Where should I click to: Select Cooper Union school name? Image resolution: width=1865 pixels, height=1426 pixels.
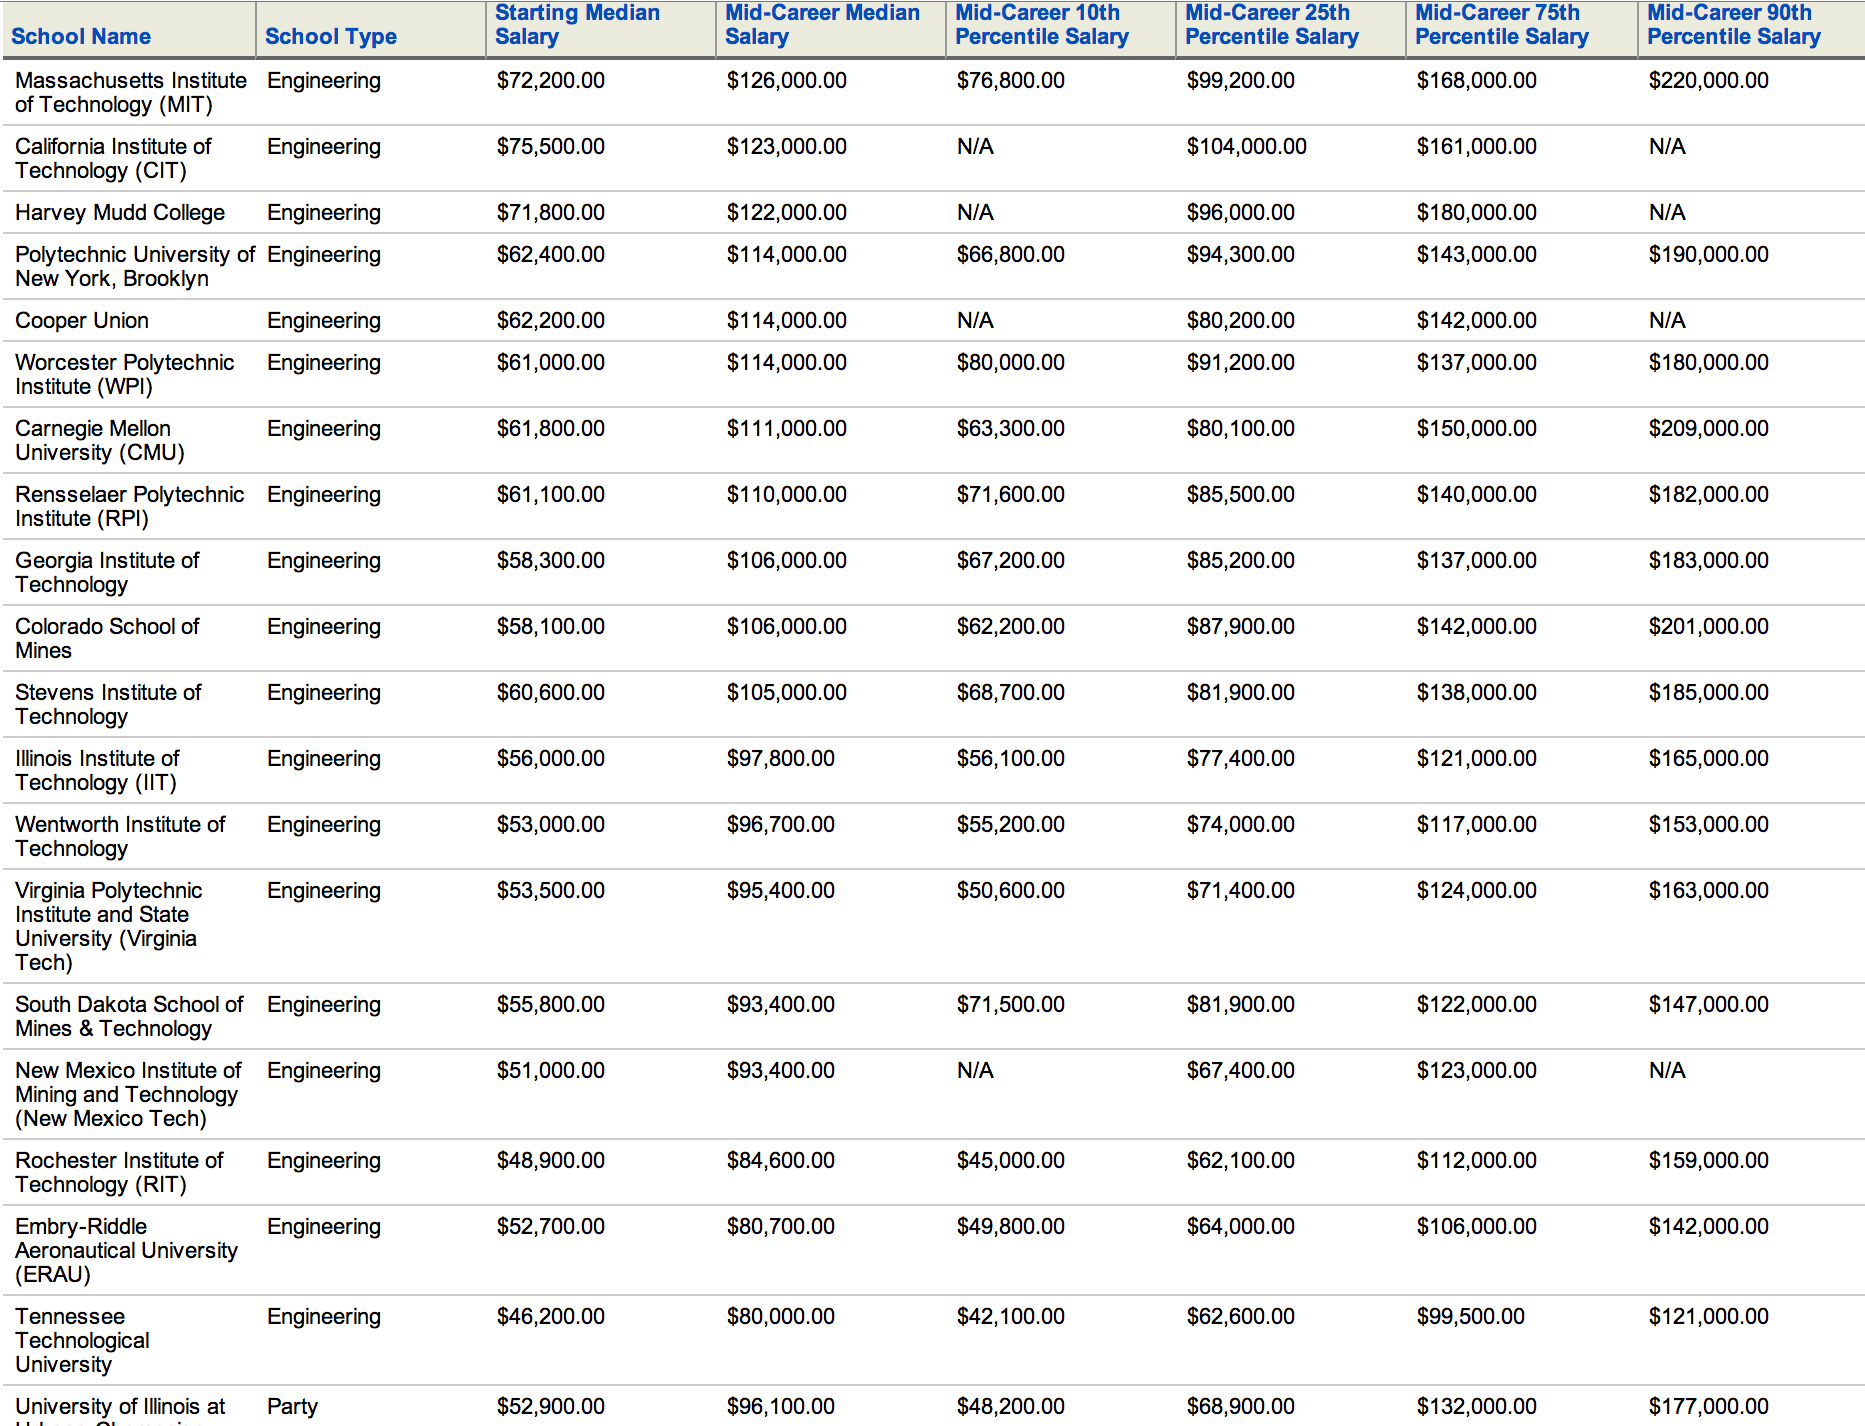[82, 320]
